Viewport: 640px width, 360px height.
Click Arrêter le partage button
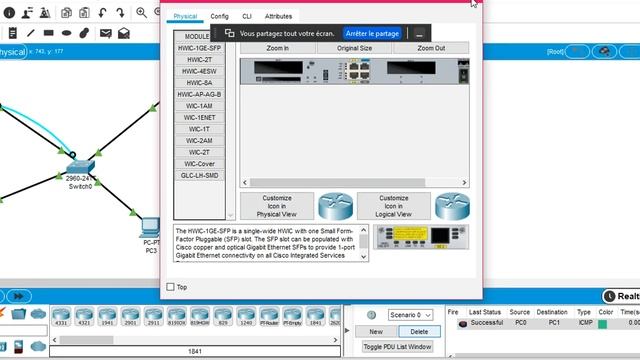(x=372, y=33)
